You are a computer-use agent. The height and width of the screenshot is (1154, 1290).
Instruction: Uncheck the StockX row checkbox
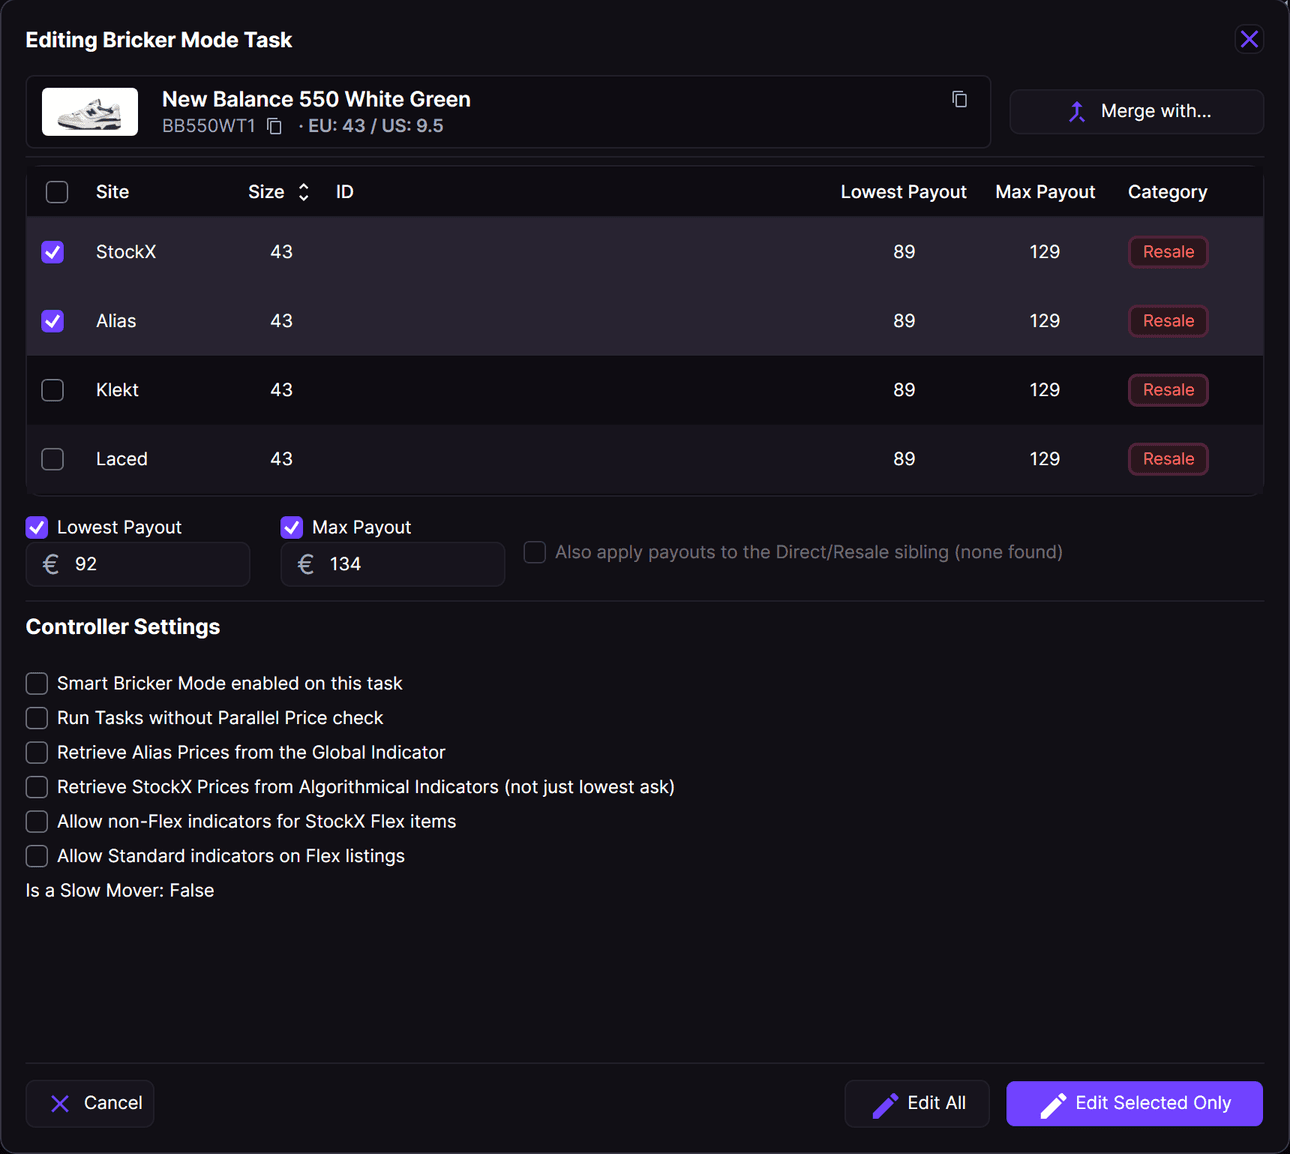(x=53, y=252)
